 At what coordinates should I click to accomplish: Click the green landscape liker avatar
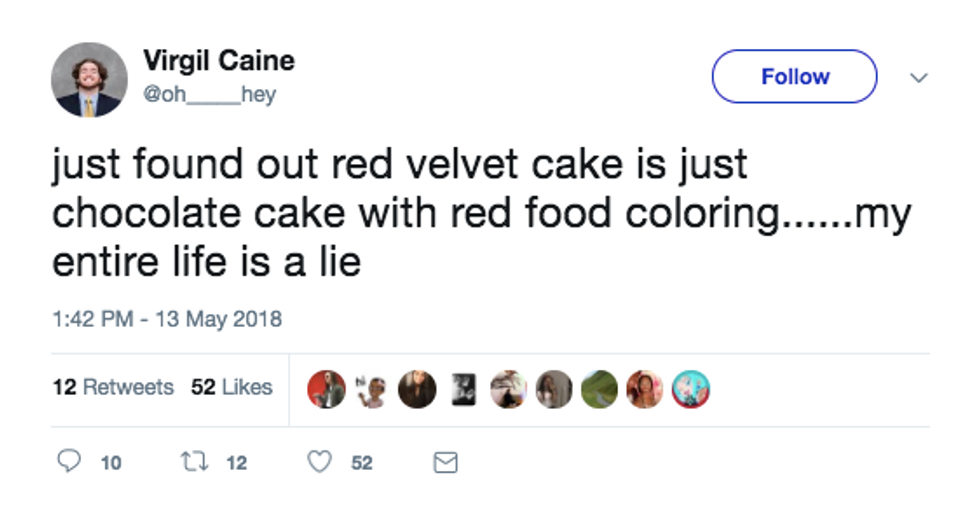coord(599,389)
